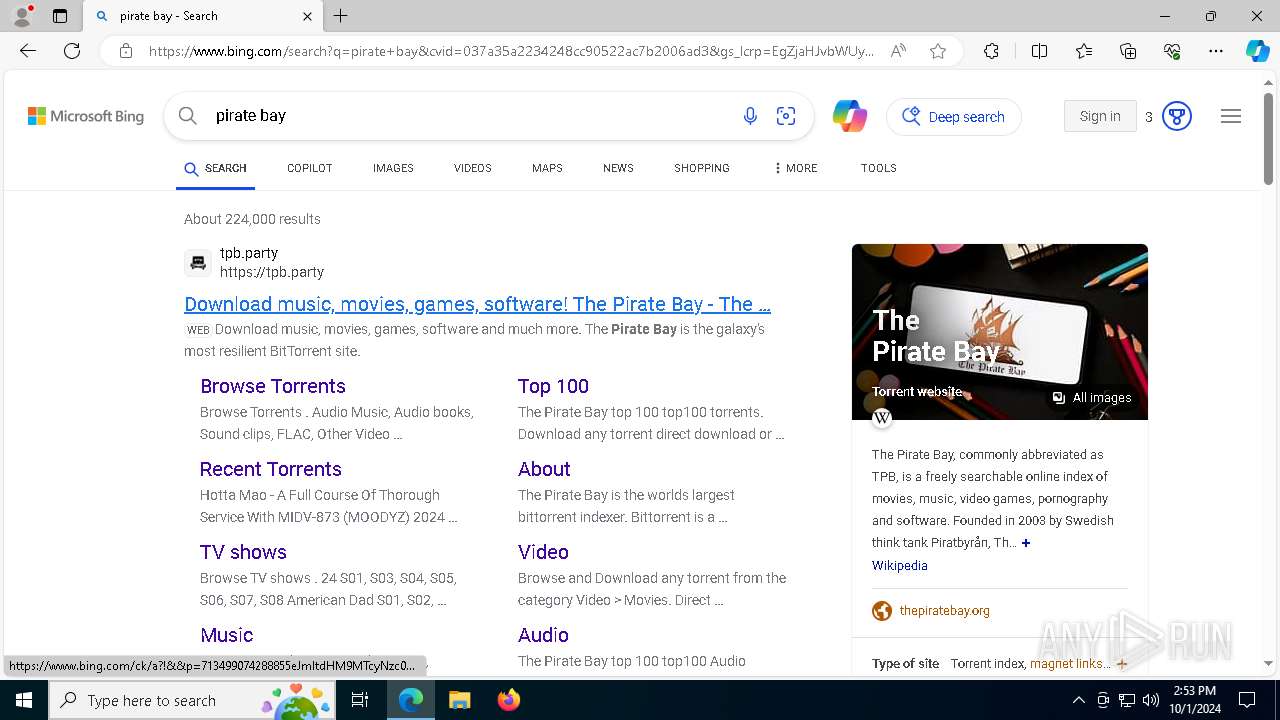Open the Bing Copilot colorful icon
1280x720 pixels.
[x=850, y=116]
